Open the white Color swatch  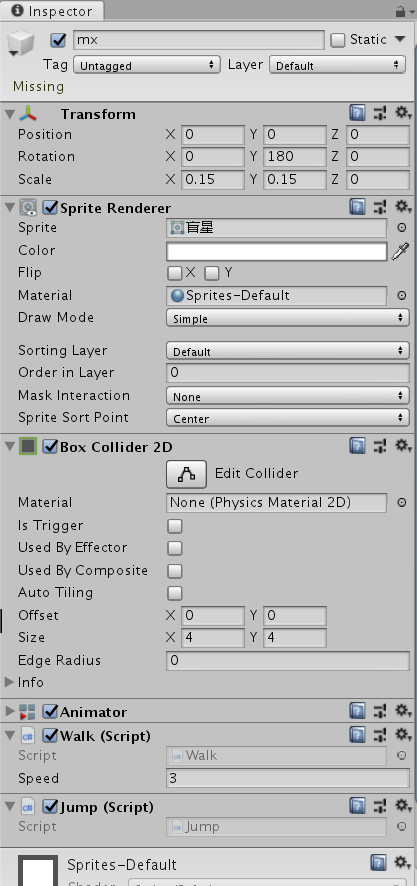[276, 251]
